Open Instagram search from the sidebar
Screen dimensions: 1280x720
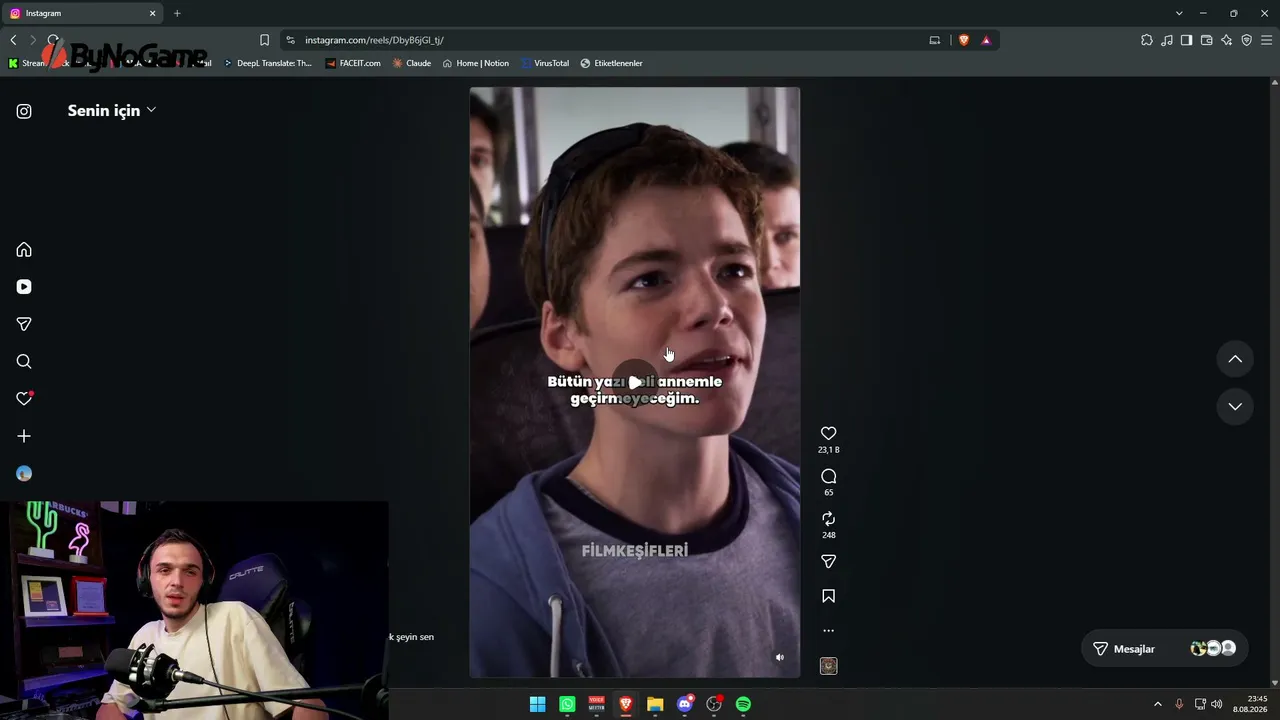24,362
